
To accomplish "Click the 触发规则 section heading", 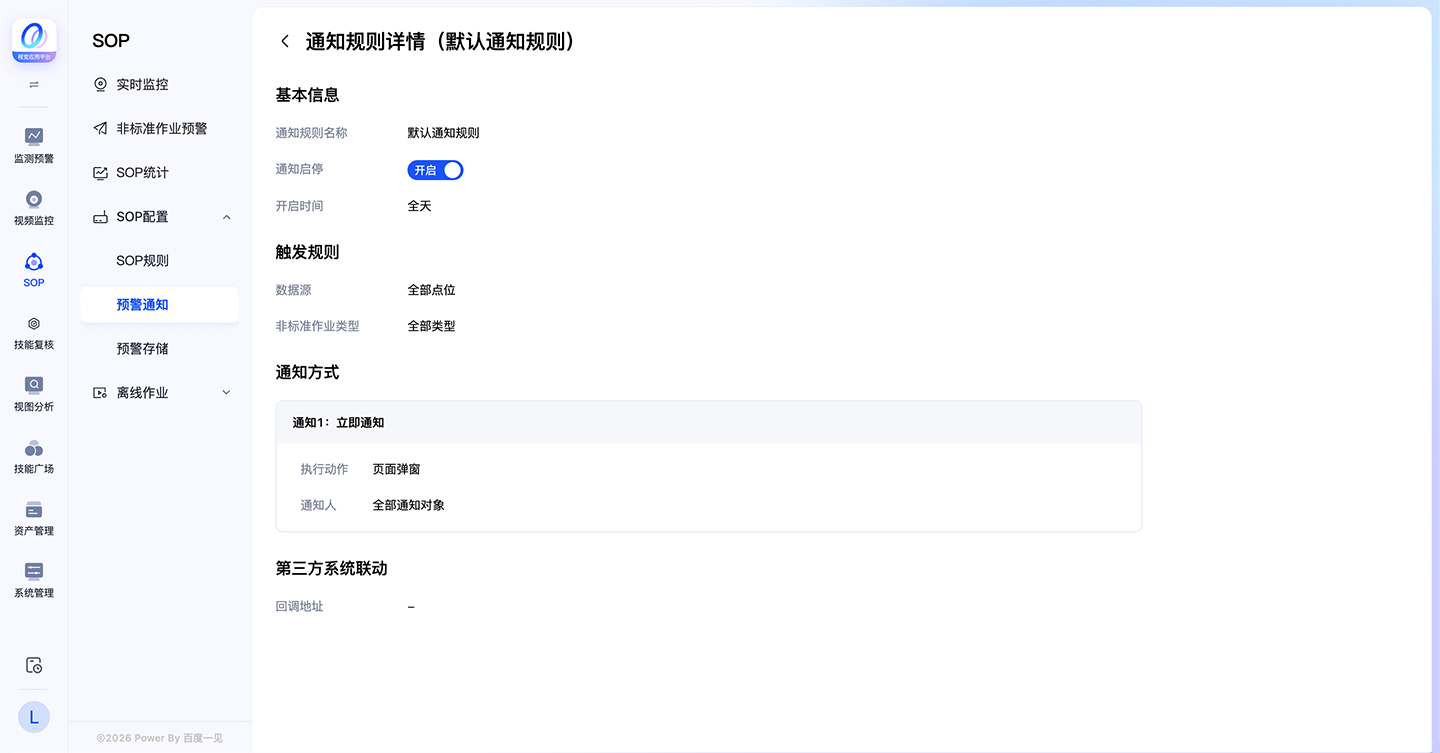I will click(307, 252).
